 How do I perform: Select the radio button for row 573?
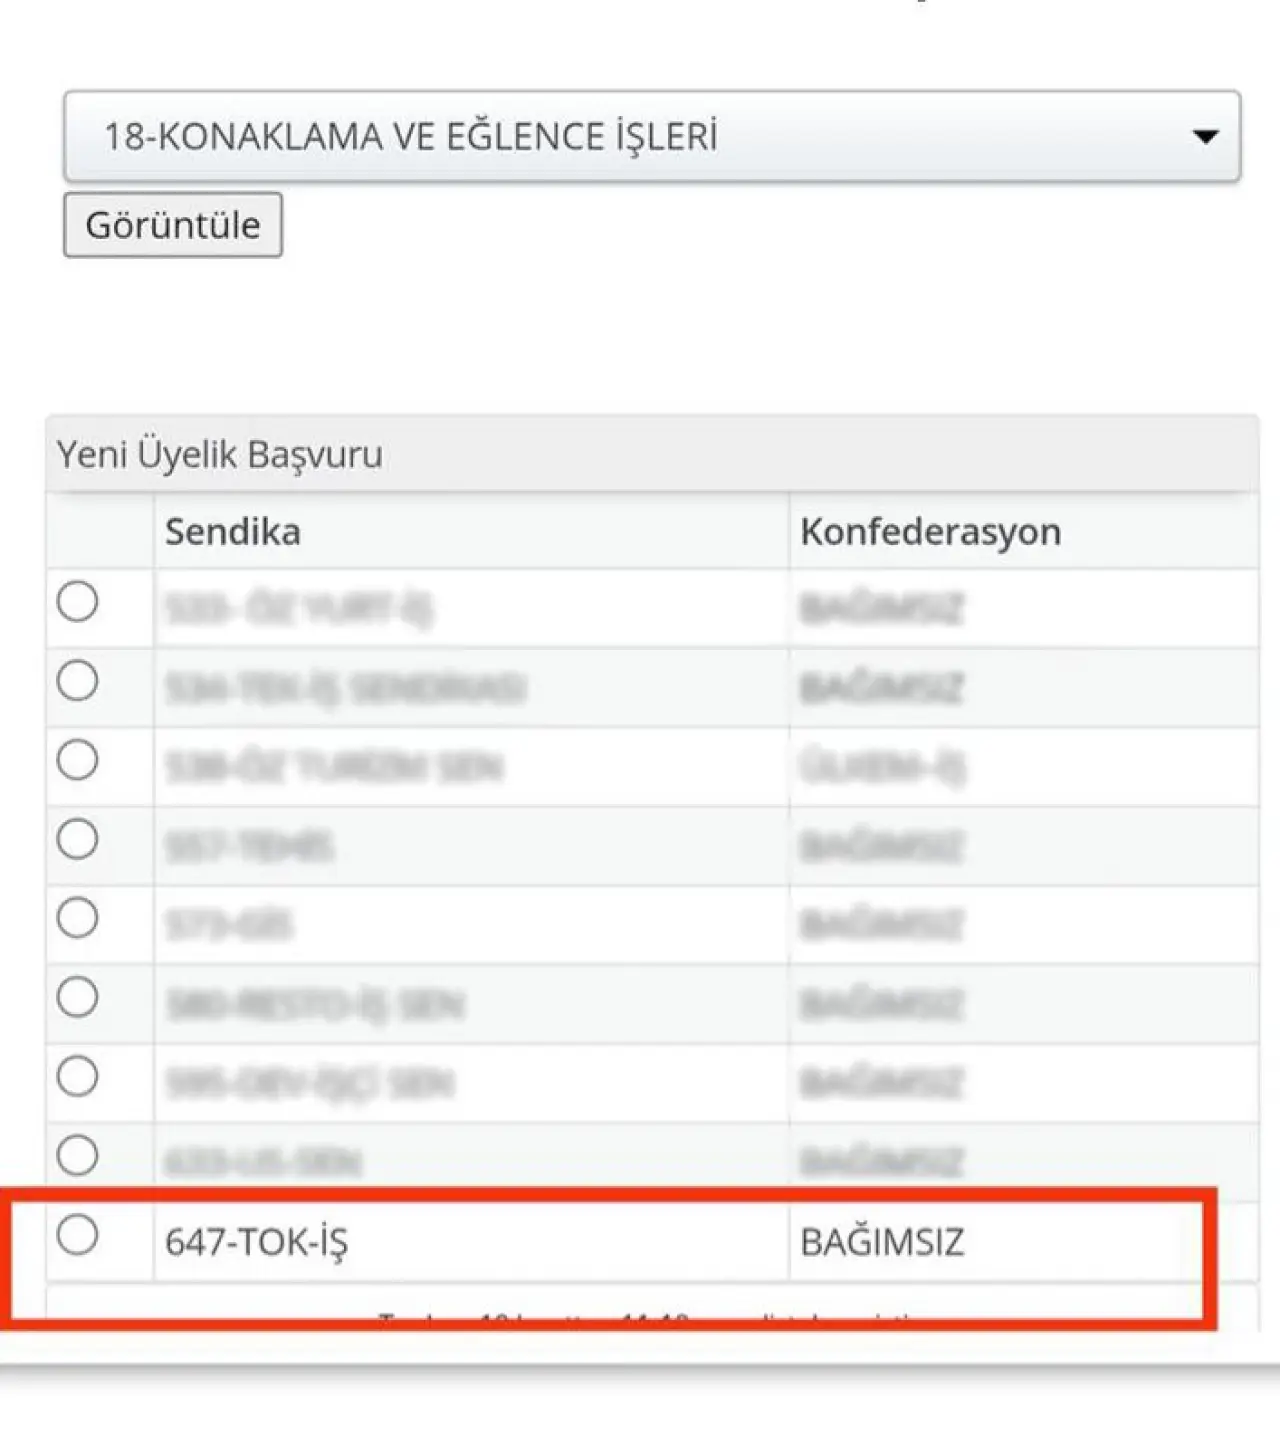pos(77,918)
